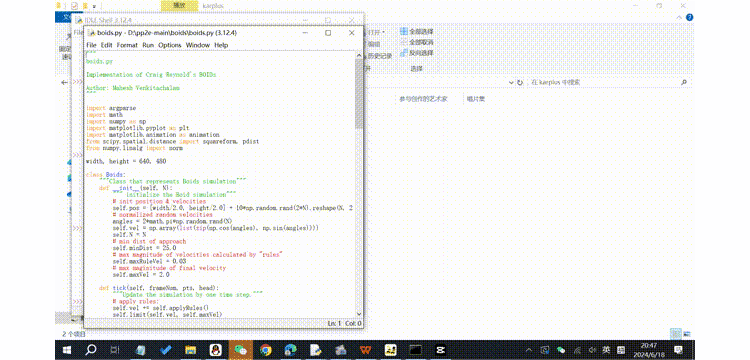
Task: Open the Run menu
Action: coord(148,45)
